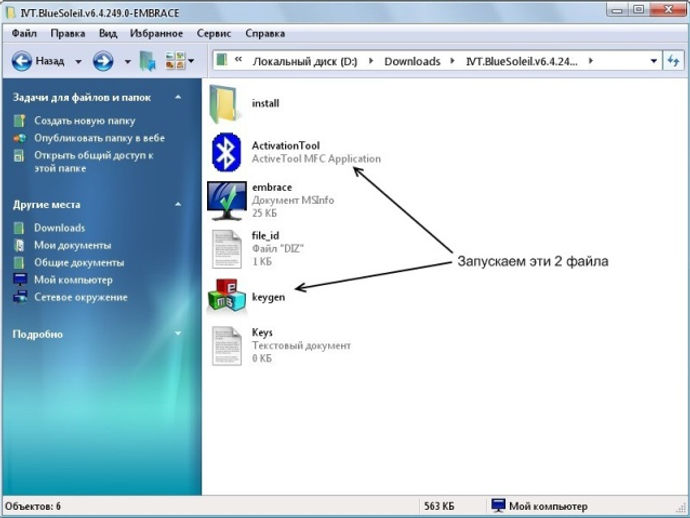
Task: Go to Downloads in Other Places
Action: [60, 228]
